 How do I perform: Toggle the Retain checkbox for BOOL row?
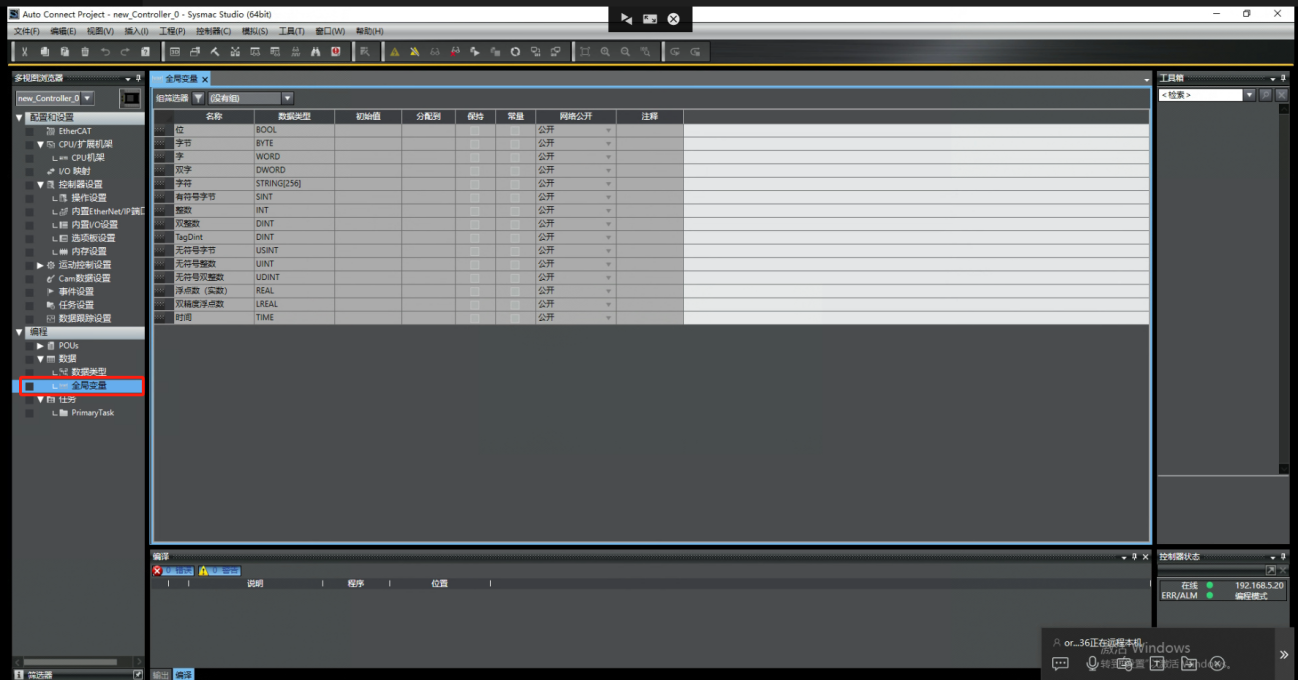[475, 130]
